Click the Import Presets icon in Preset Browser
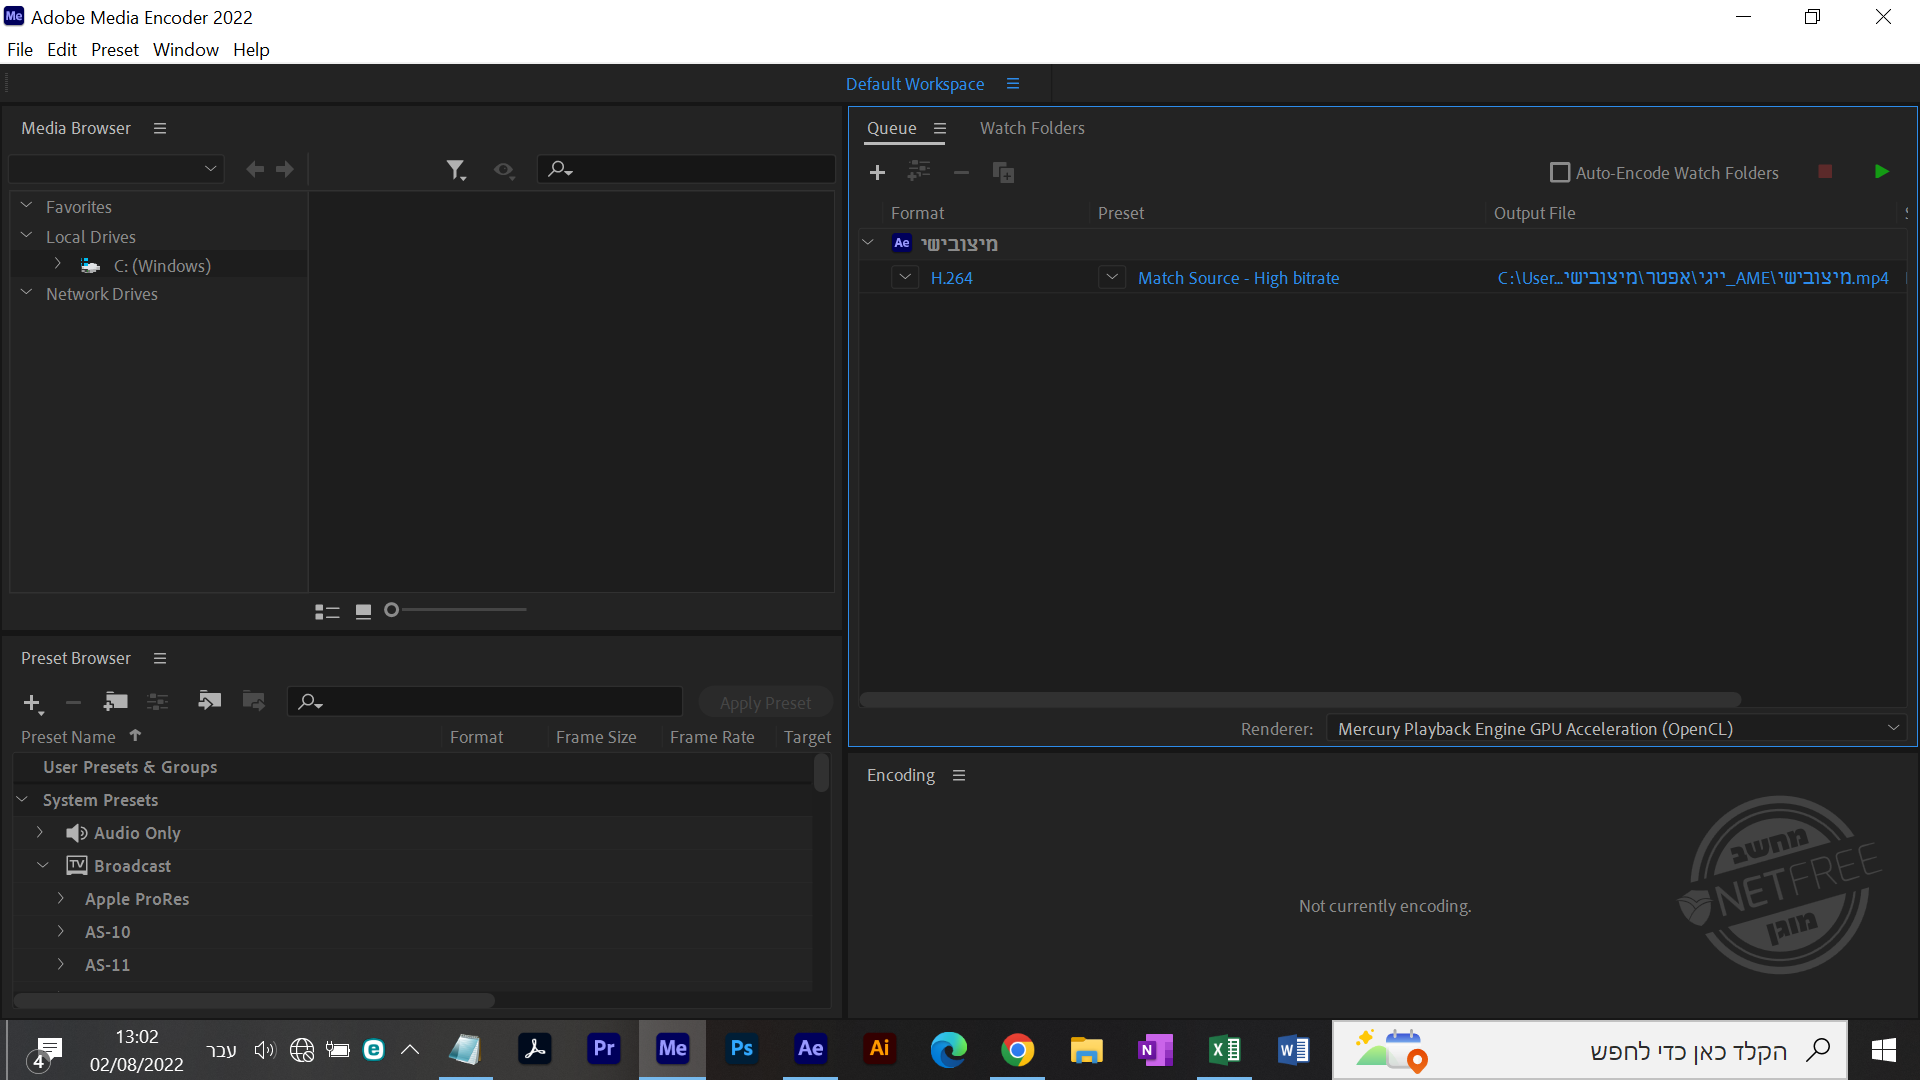The width and height of the screenshot is (1920, 1080). pyautogui.click(x=209, y=701)
